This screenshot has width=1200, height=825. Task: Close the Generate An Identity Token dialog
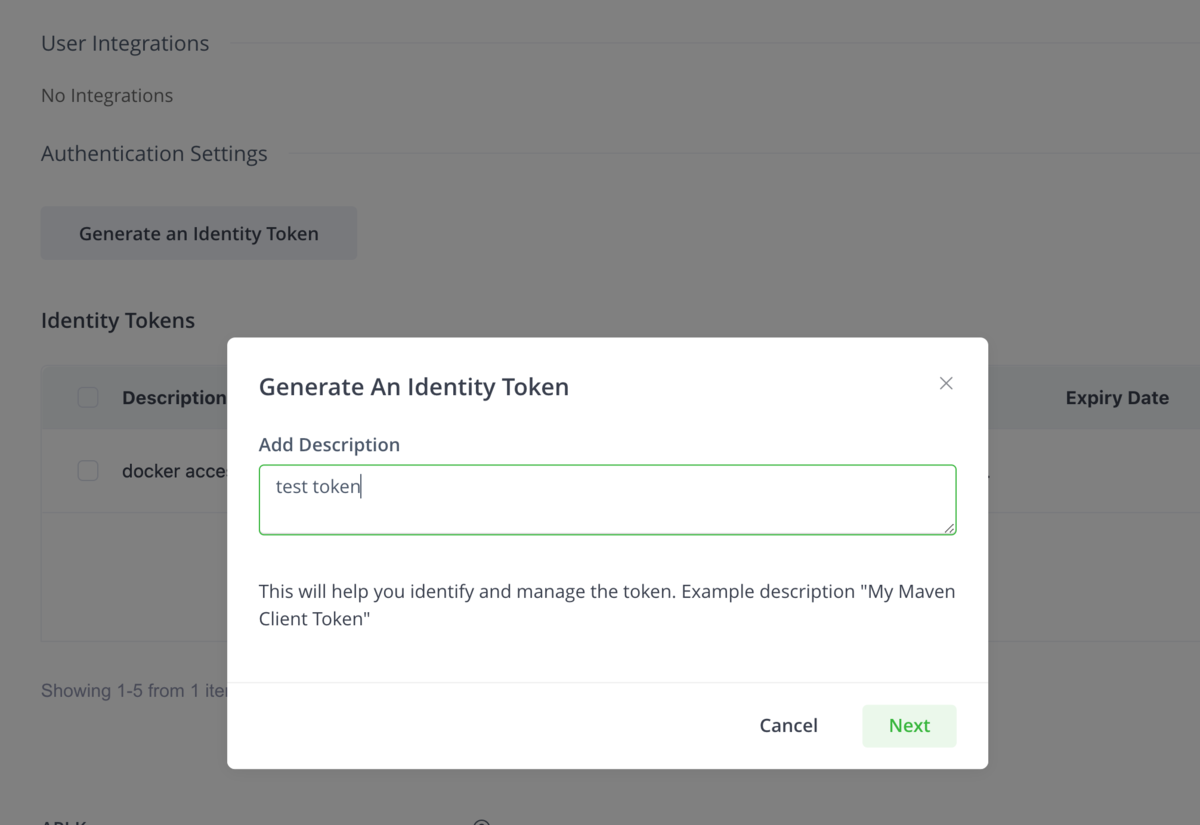coord(946,384)
